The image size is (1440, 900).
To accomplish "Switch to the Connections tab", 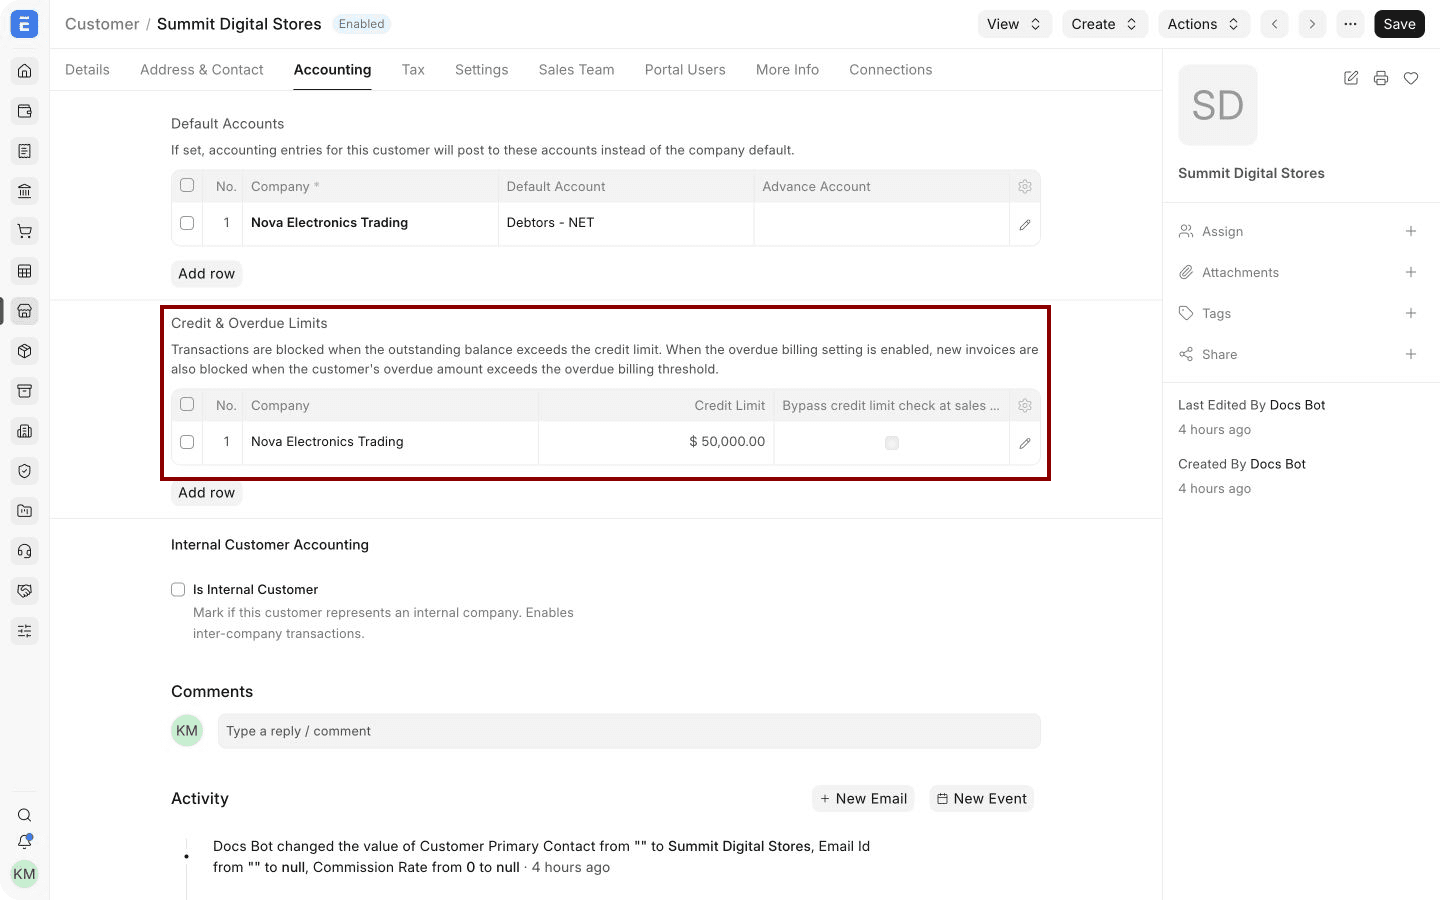I will click(891, 70).
